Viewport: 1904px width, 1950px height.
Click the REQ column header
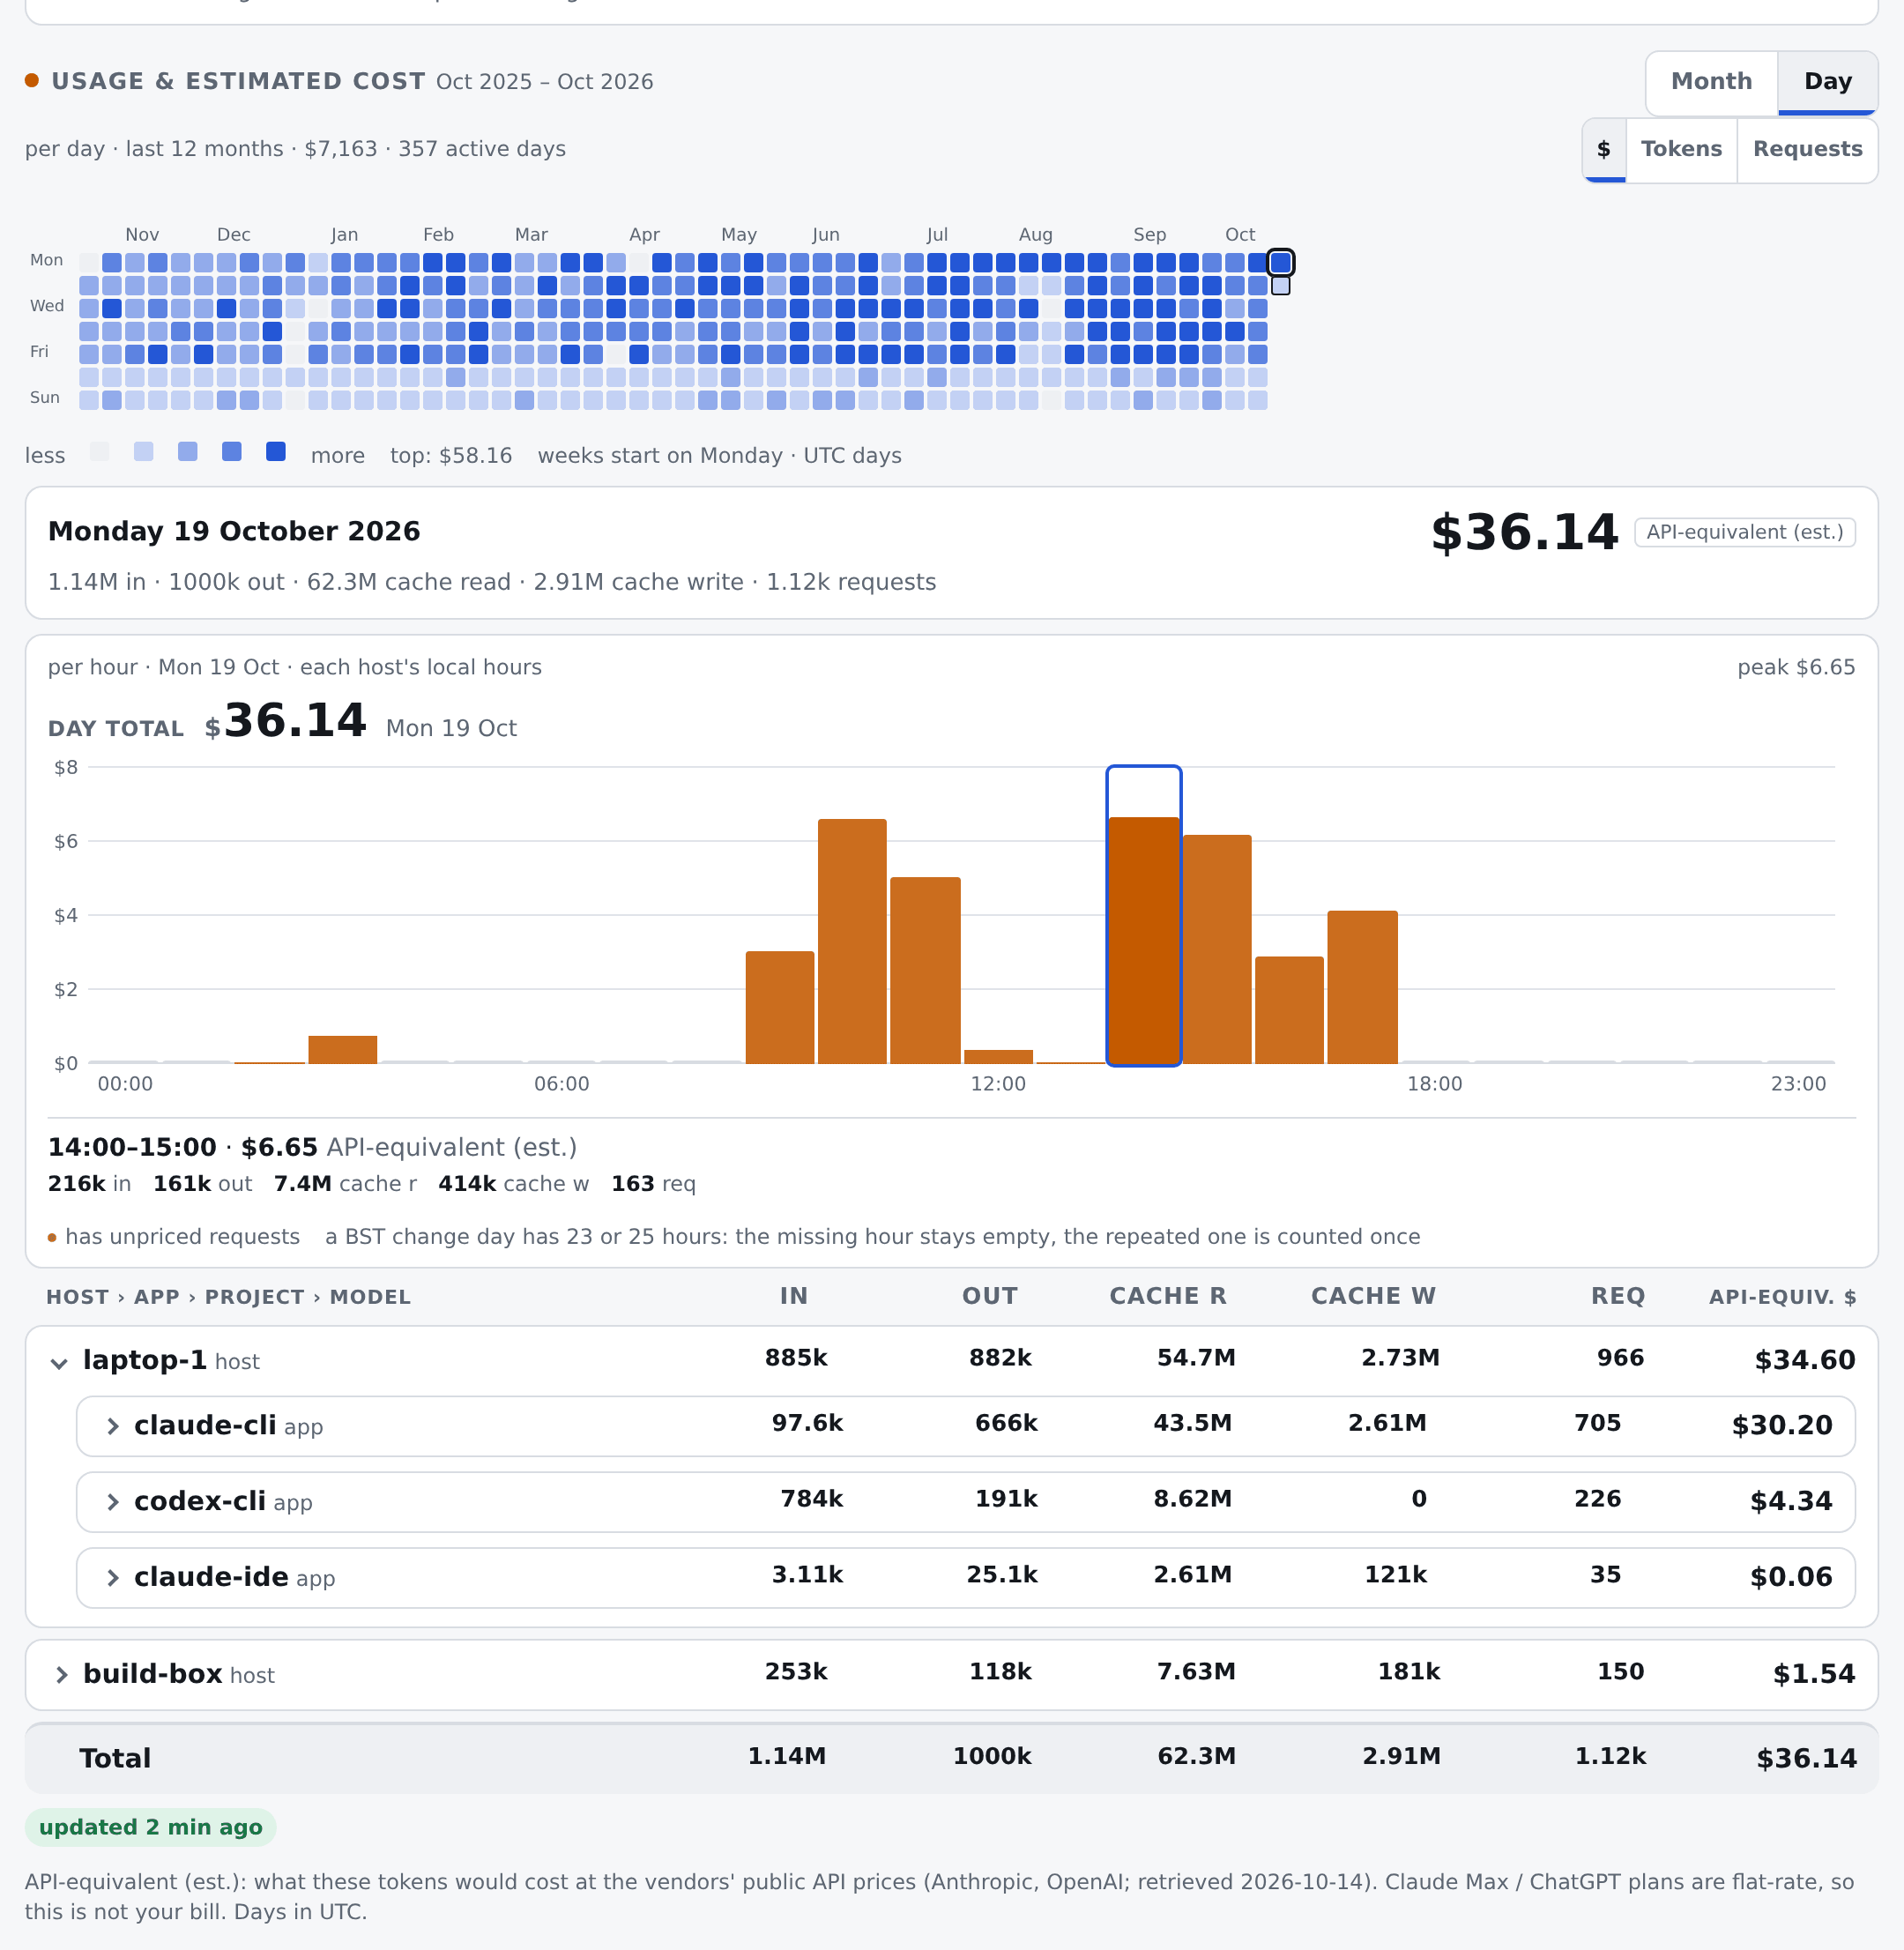point(1617,1296)
